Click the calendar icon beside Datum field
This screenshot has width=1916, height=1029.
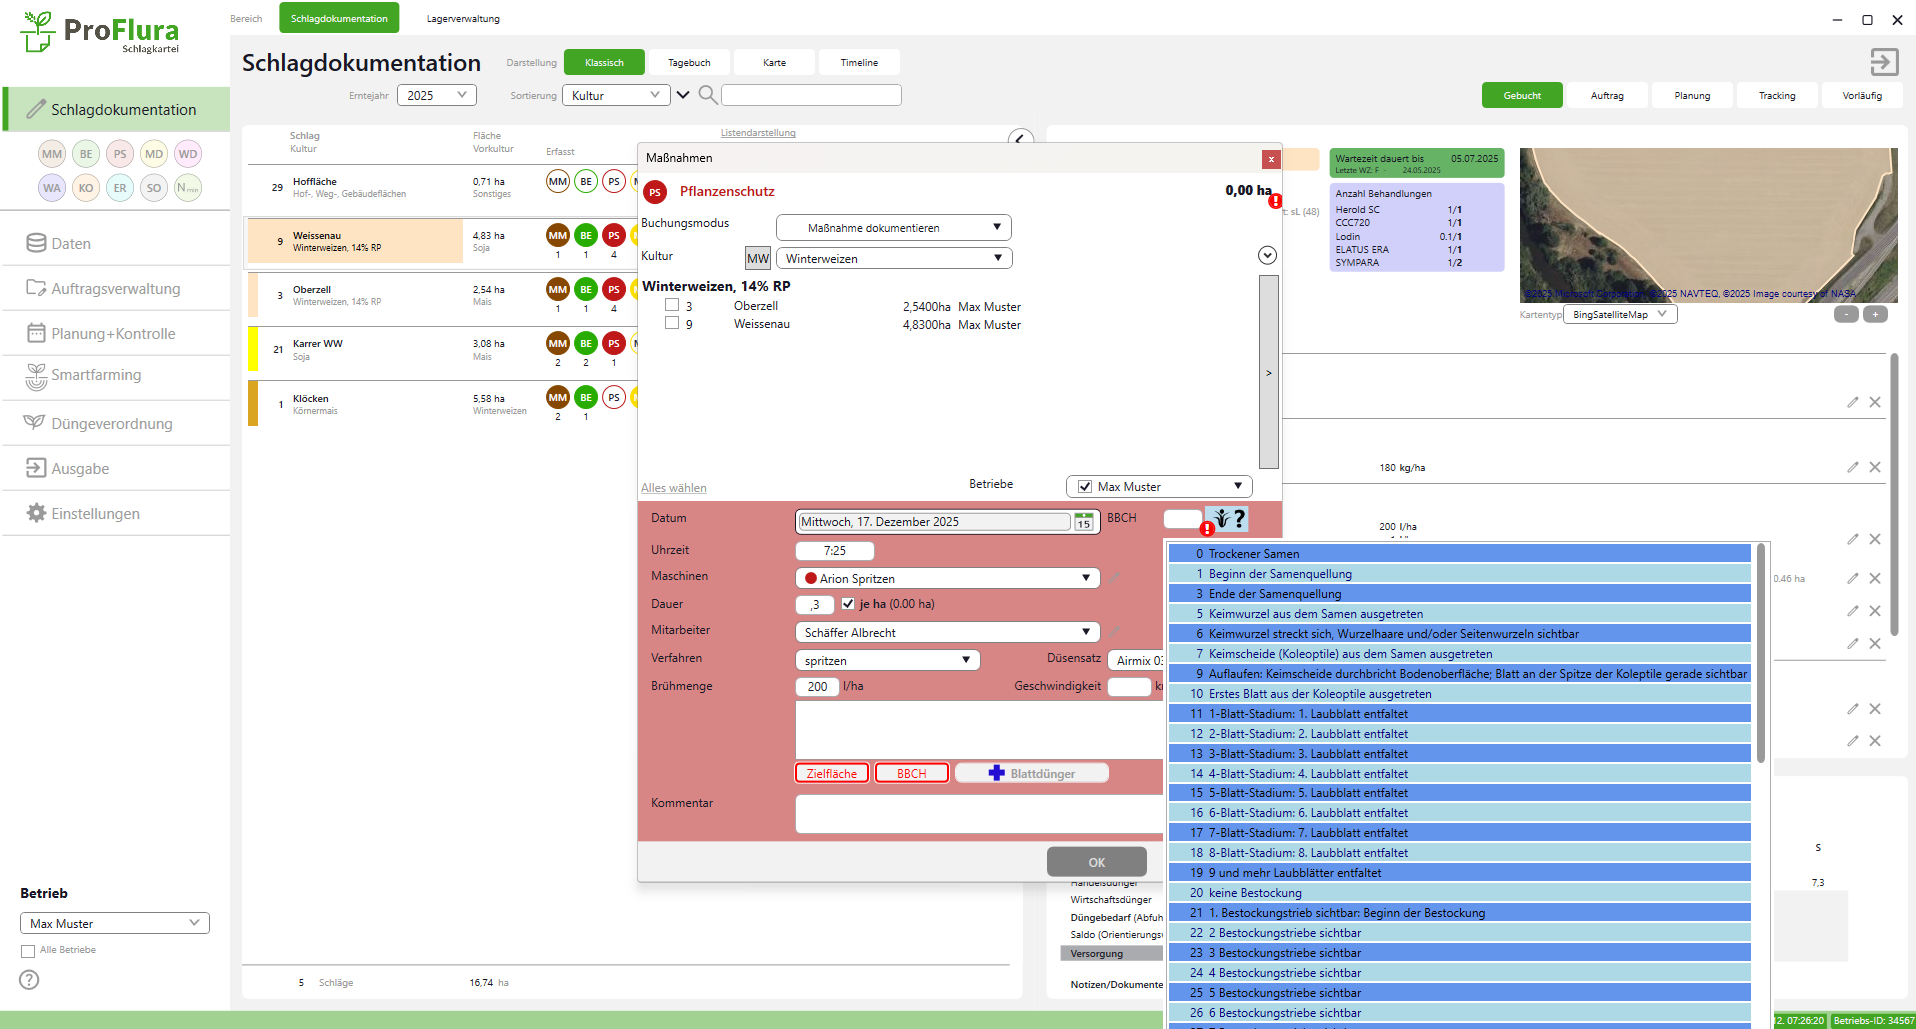pos(1083,522)
